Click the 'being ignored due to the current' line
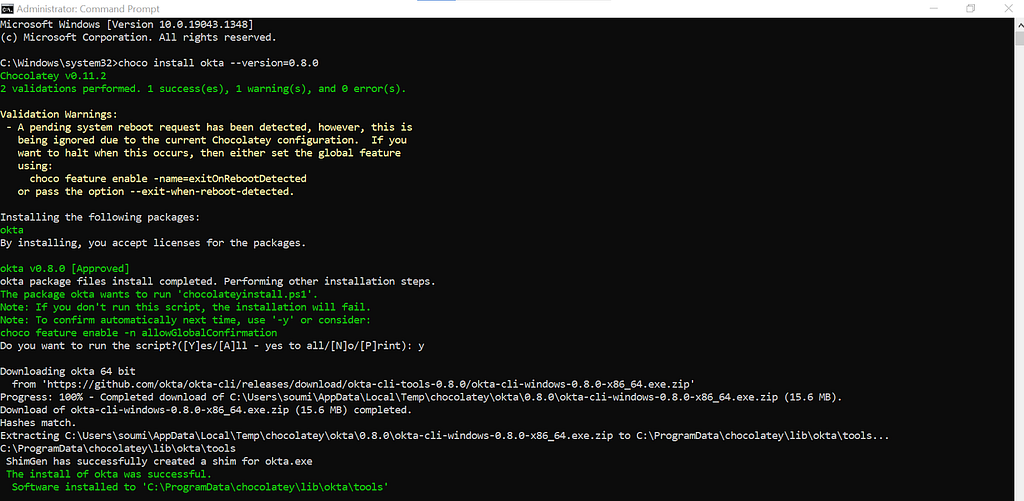The height and width of the screenshot is (501, 1024). coord(212,140)
